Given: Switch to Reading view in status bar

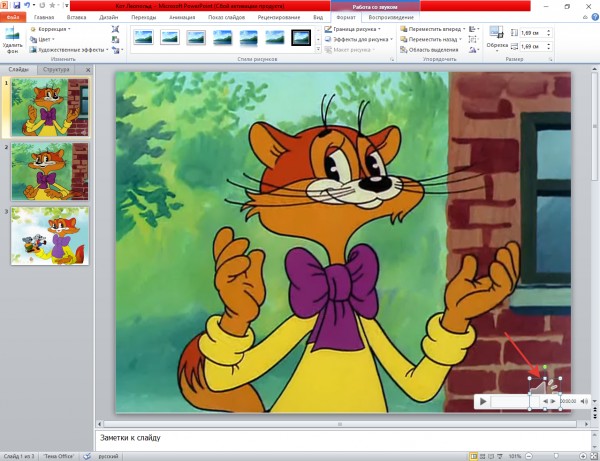Looking at the screenshot, I should tap(491, 456).
